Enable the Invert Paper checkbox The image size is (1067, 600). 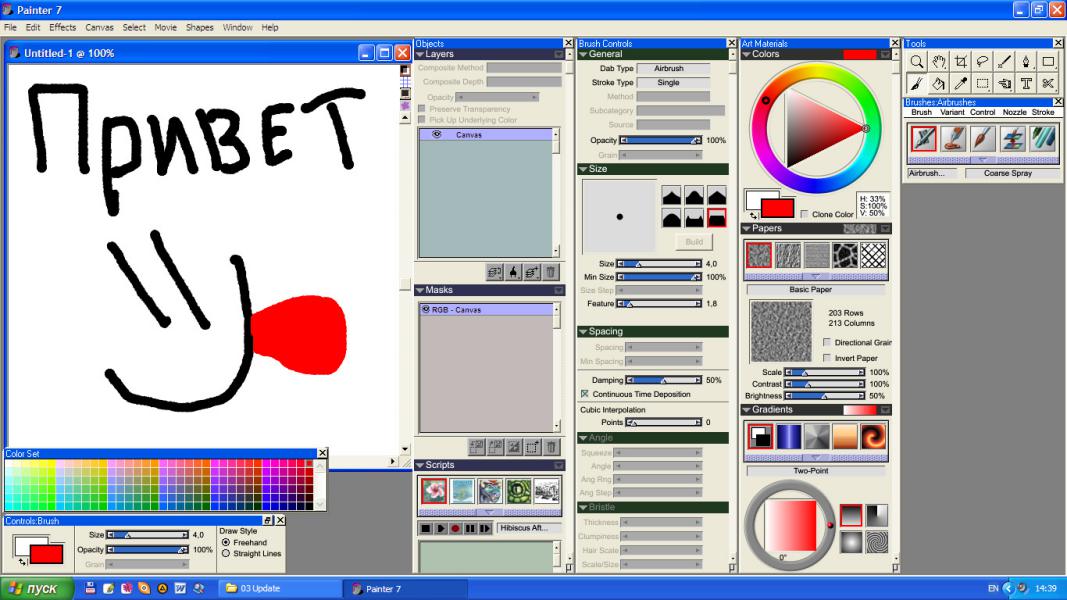[826, 358]
